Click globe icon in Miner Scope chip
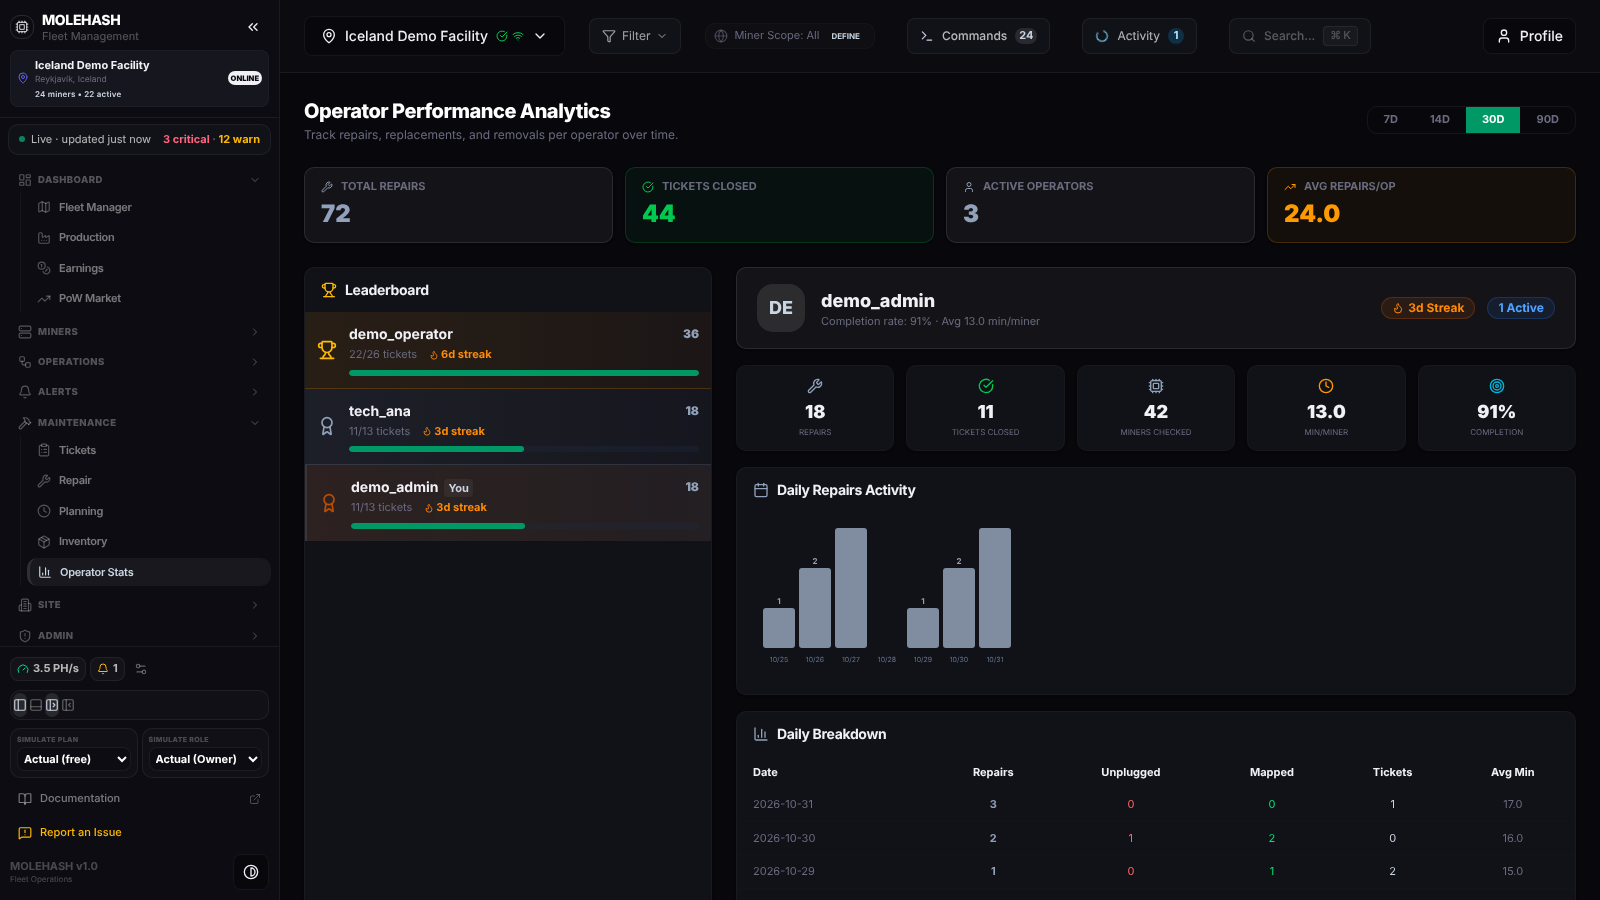The image size is (1600, 900). tap(721, 36)
